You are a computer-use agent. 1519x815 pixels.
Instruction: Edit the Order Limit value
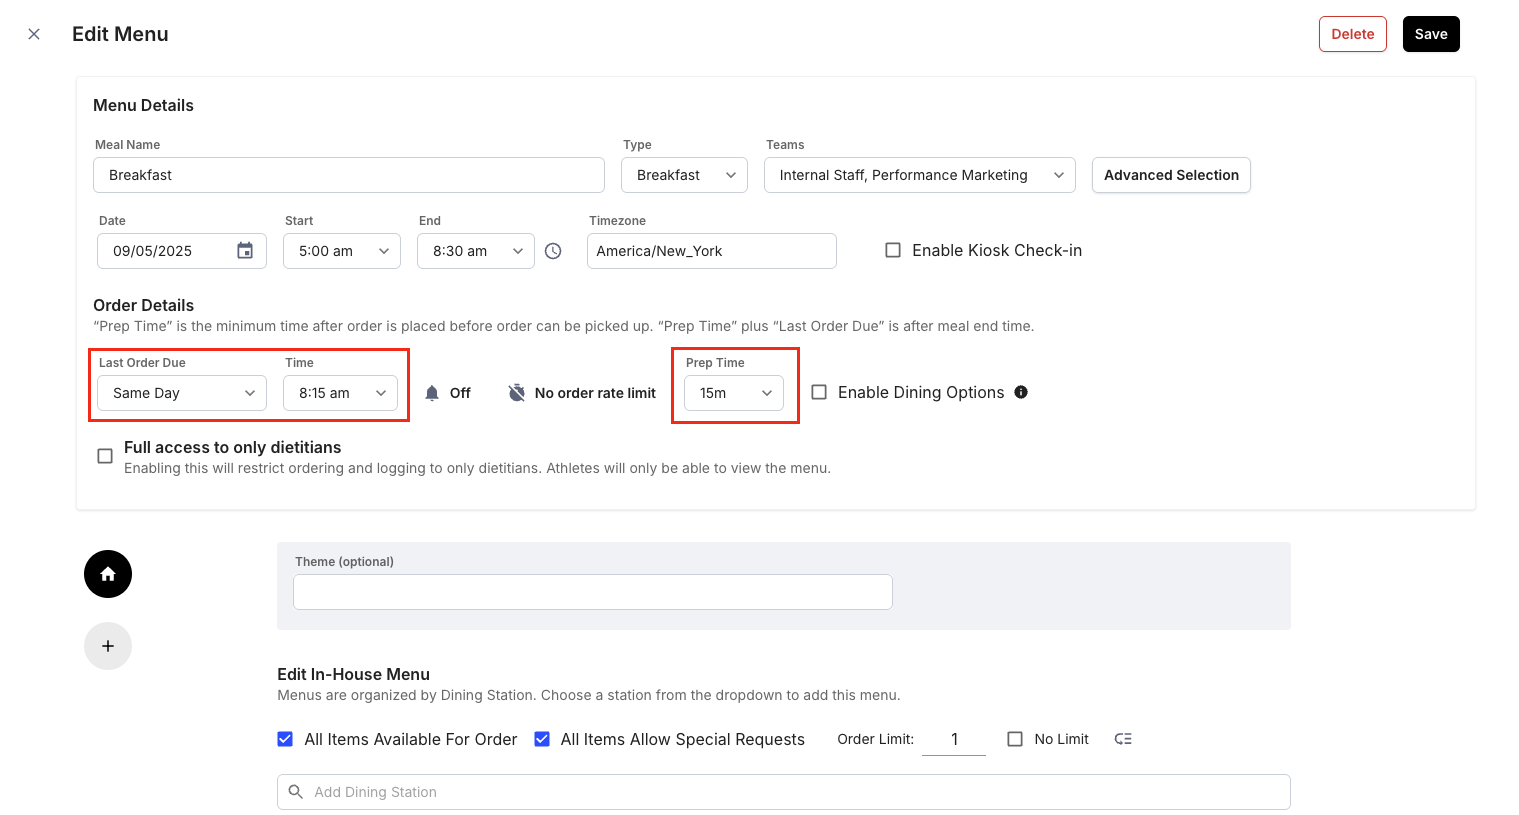[x=954, y=739]
